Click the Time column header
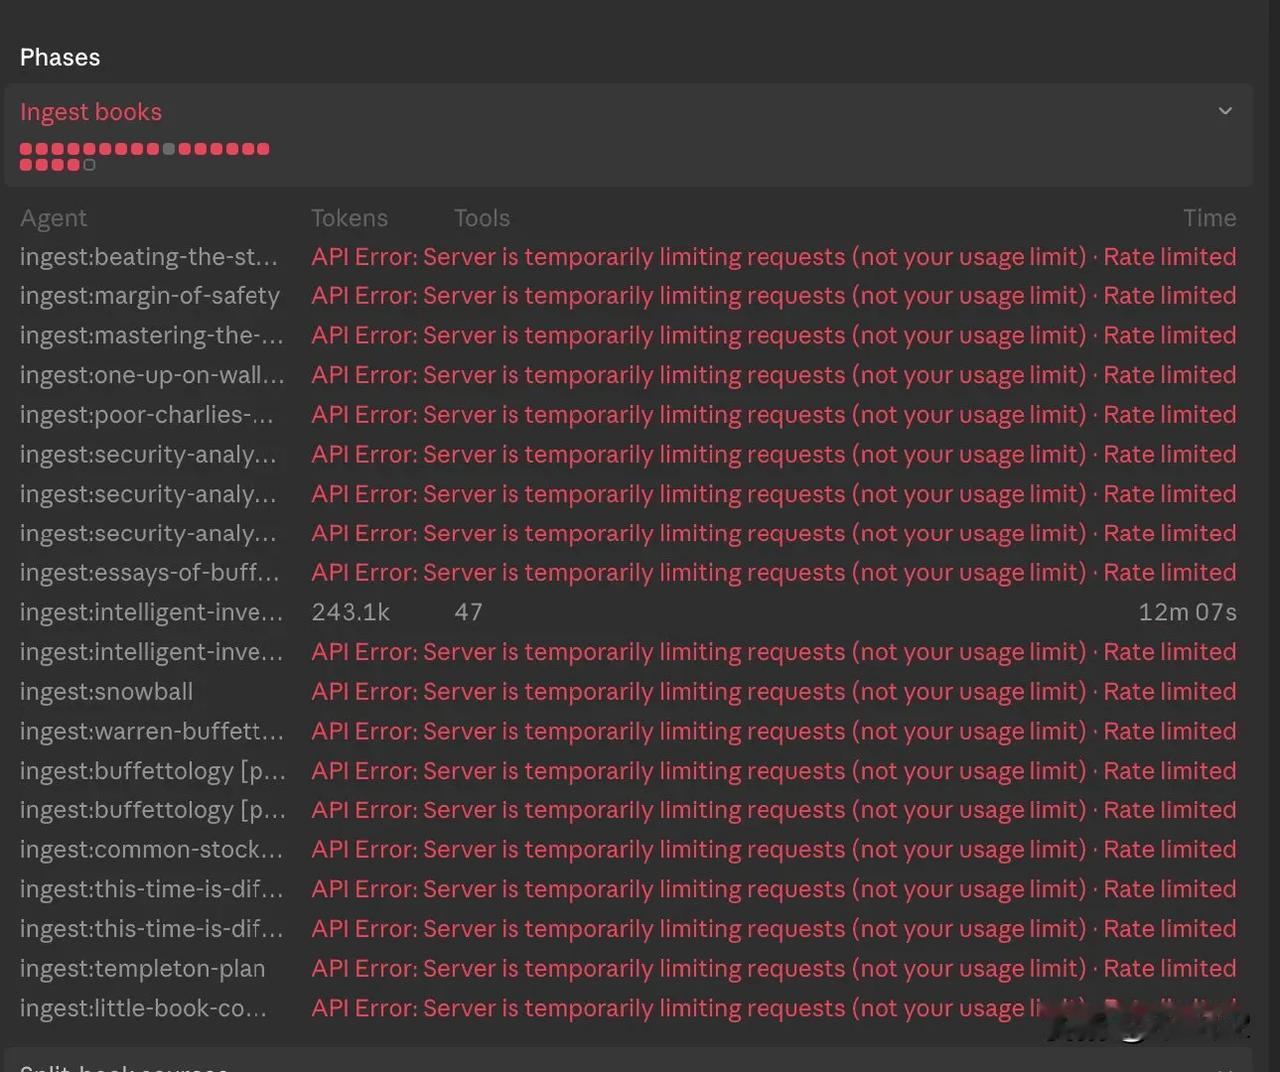Screen dimensions: 1280x1072 [1210, 218]
